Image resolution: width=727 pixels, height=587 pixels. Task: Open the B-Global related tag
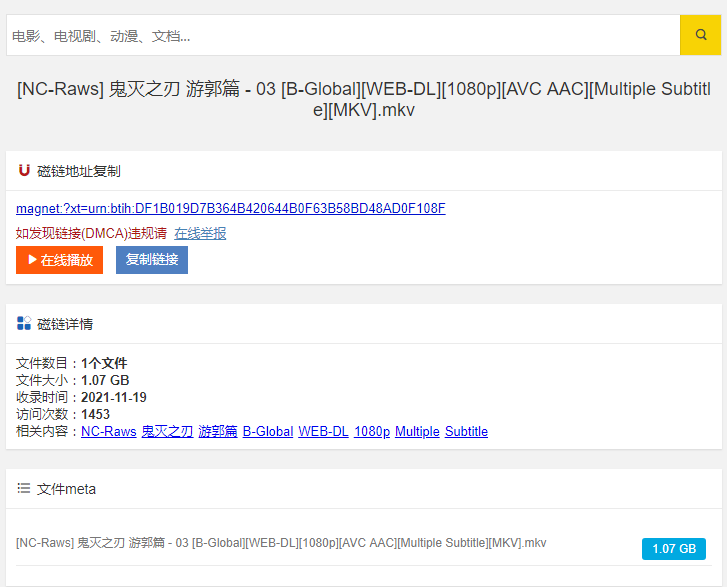tap(268, 432)
